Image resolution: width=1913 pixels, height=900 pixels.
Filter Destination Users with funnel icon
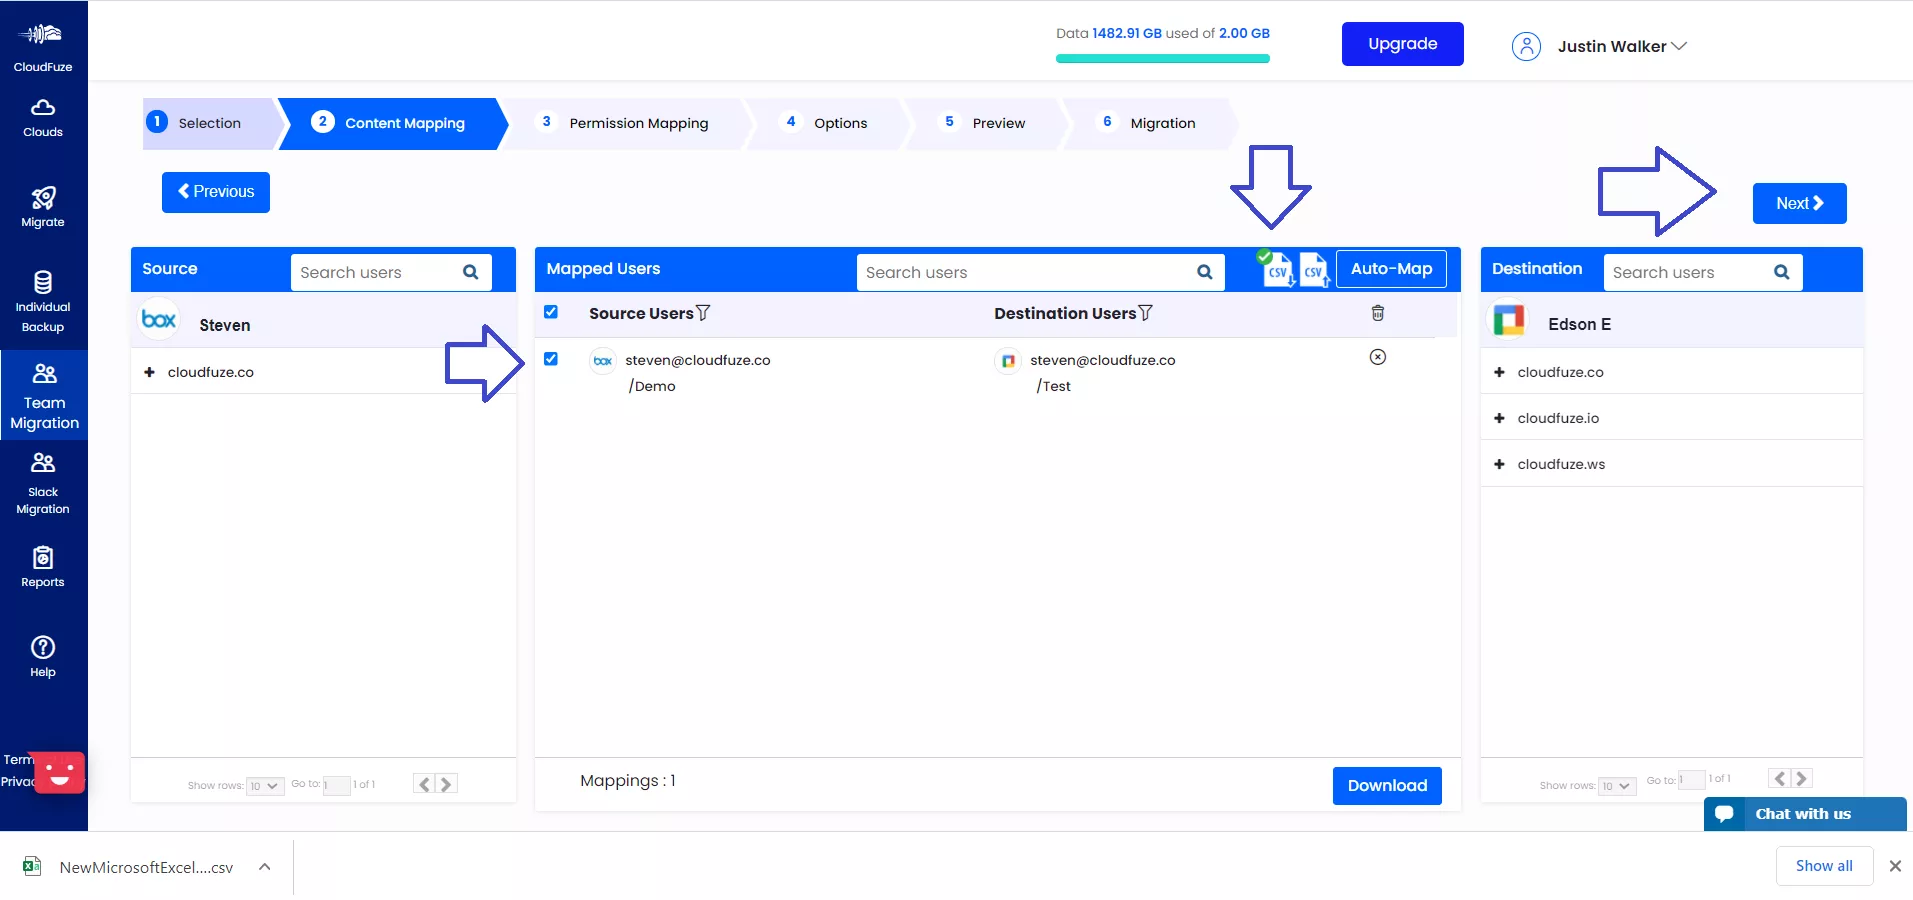[x=1146, y=313]
